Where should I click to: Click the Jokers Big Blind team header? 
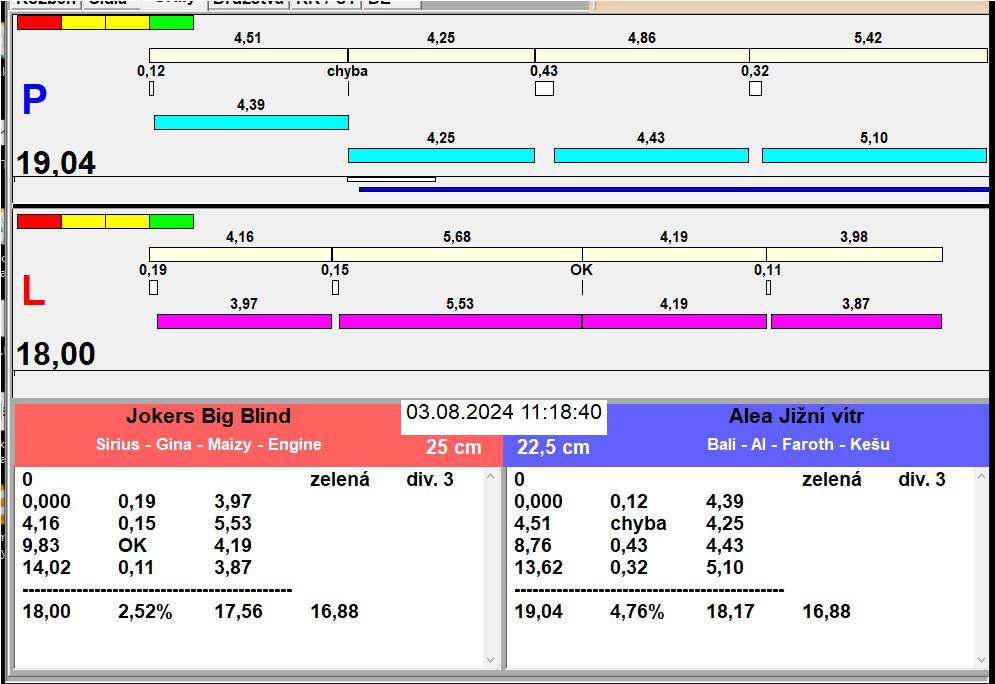(x=208, y=417)
